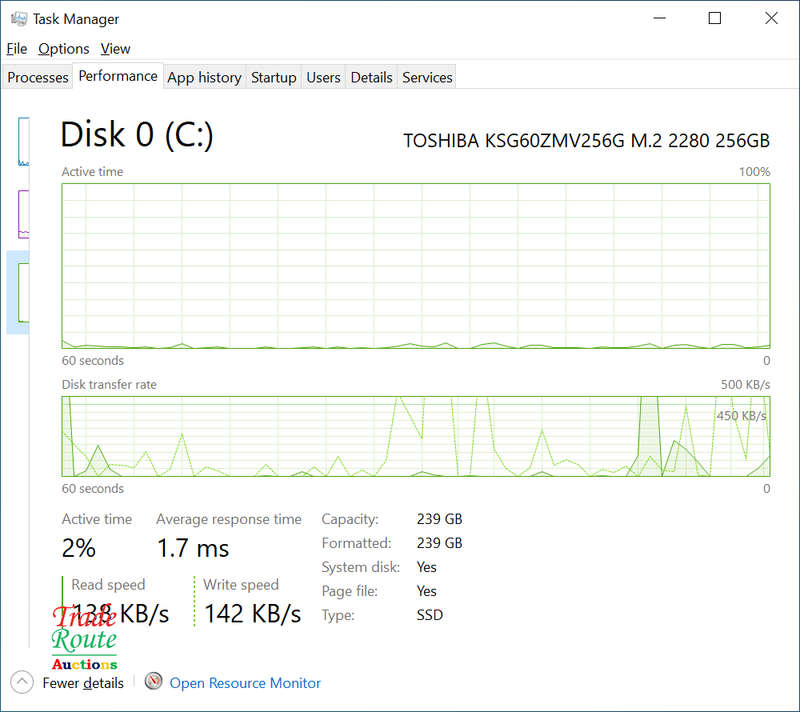Switch to the Processes tab
Image resolution: width=800 pixels, height=712 pixels.
38,77
